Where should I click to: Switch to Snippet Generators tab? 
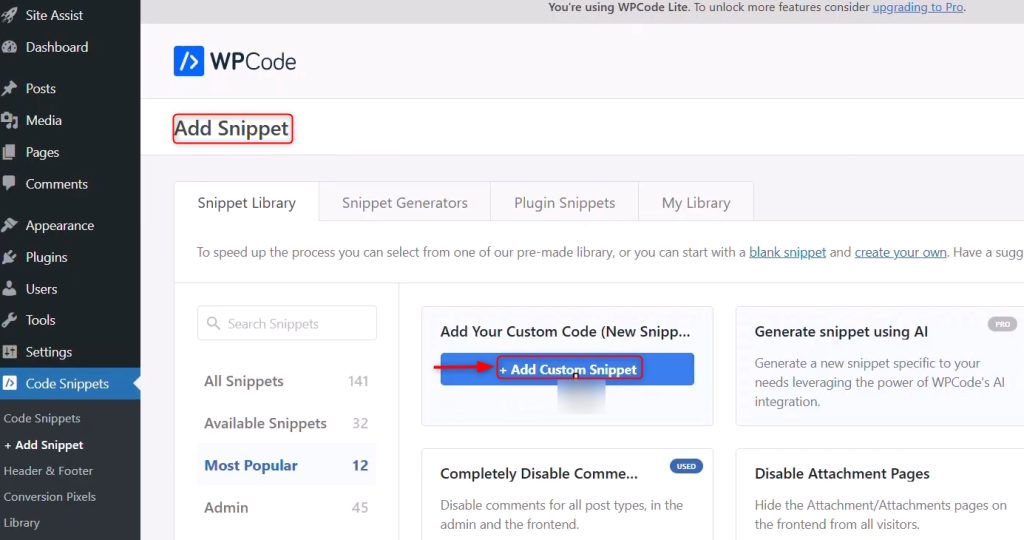click(405, 202)
